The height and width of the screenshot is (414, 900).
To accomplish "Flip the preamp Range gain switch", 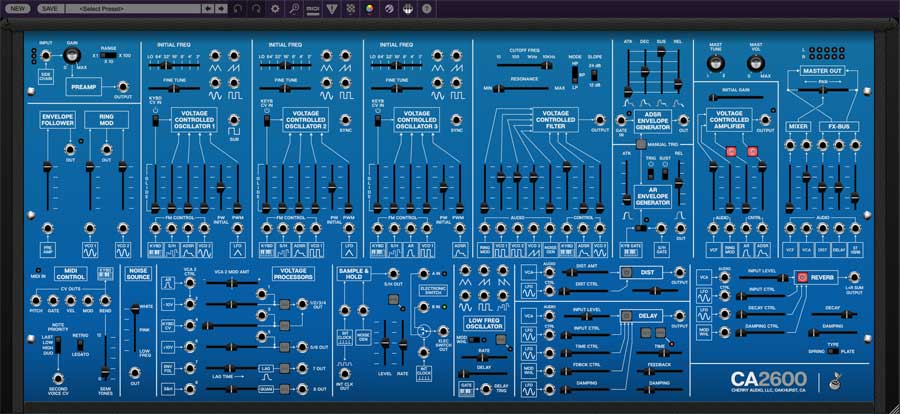I will click(x=108, y=56).
